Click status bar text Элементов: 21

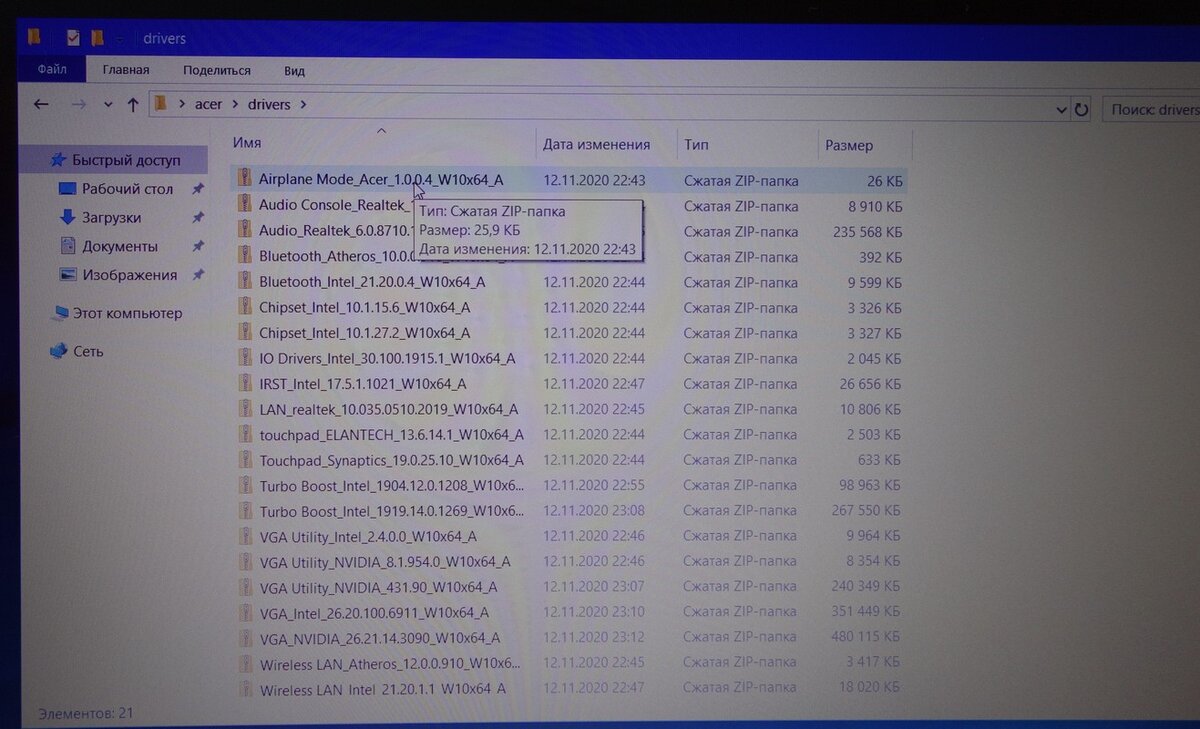click(x=85, y=714)
